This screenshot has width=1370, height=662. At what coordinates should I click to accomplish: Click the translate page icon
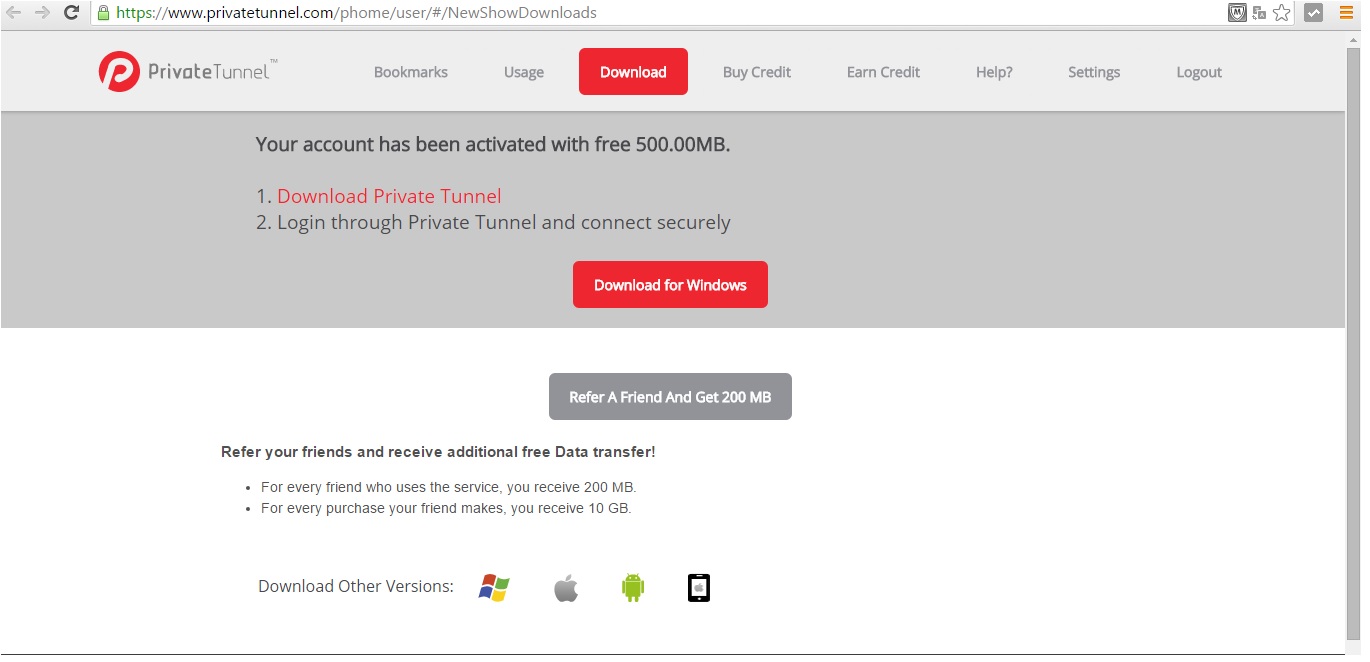coord(1259,13)
